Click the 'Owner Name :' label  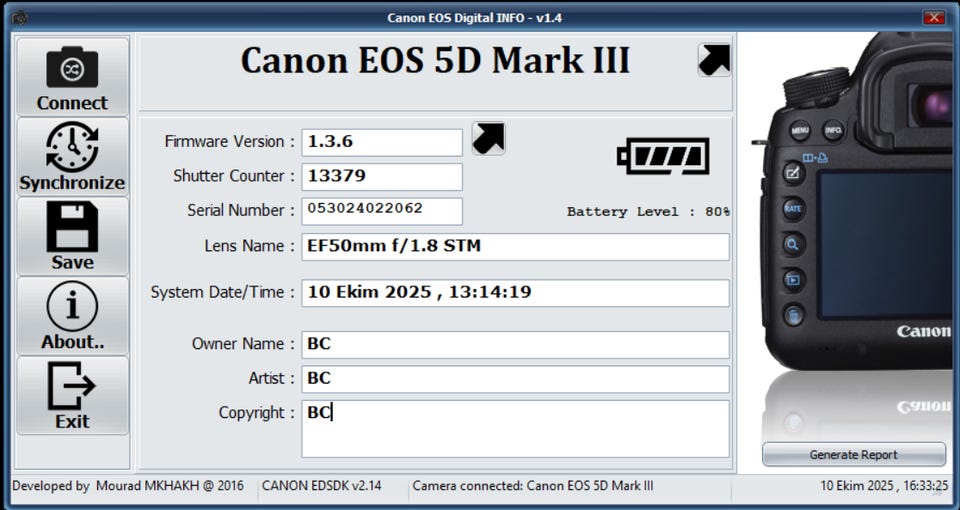(243, 343)
